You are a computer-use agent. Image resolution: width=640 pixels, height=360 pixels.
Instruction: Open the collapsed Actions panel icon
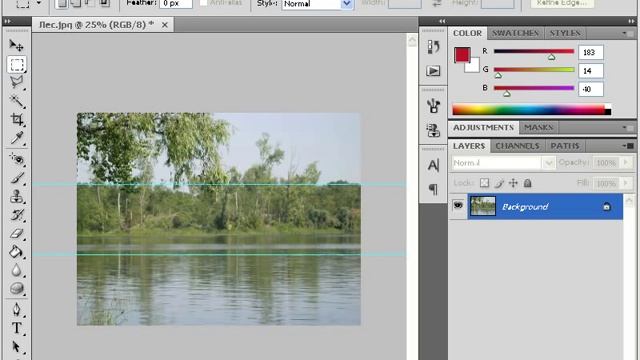(x=433, y=71)
